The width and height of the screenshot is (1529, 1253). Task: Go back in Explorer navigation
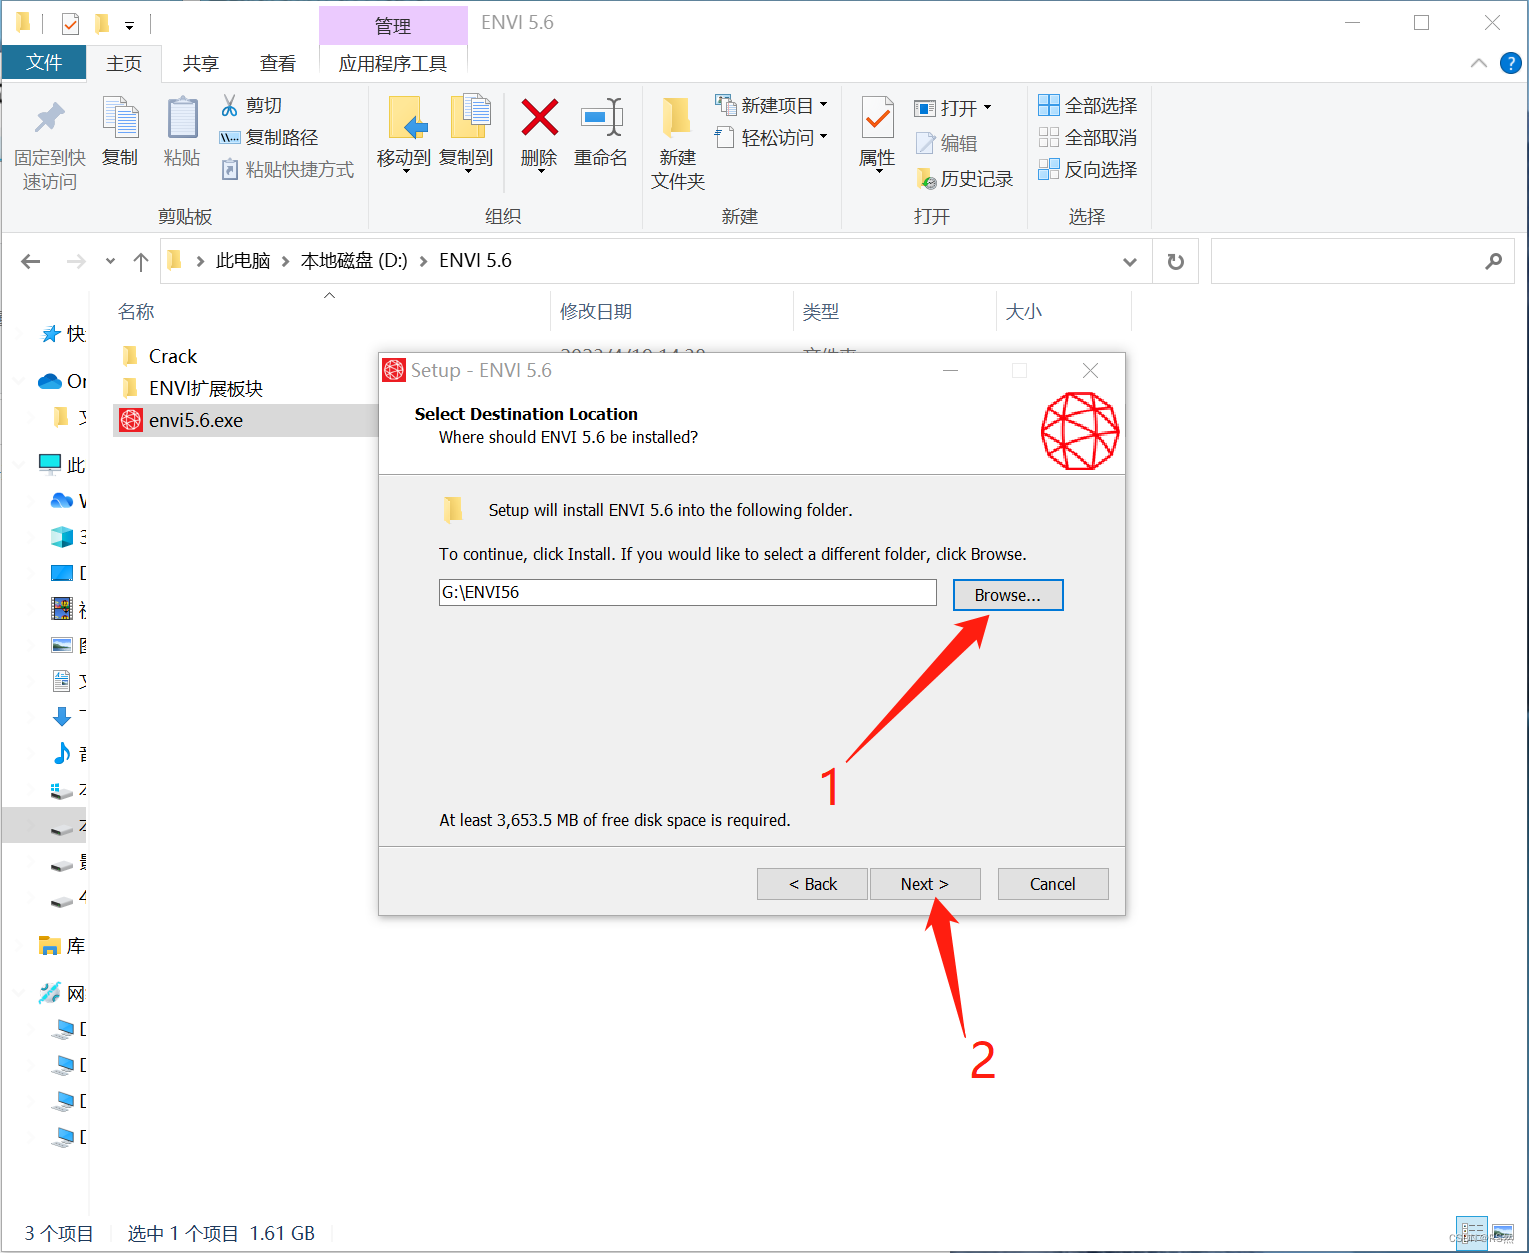[x=31, y=261]
